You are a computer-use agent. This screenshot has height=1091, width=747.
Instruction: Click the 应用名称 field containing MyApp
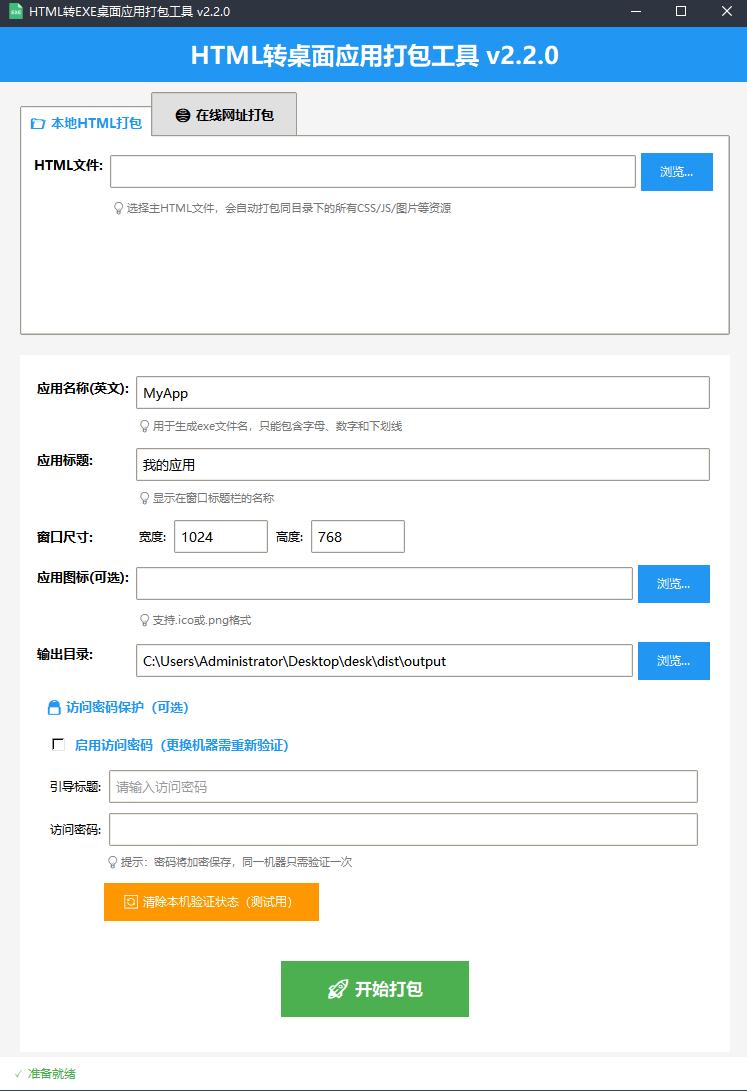[422, 393]
